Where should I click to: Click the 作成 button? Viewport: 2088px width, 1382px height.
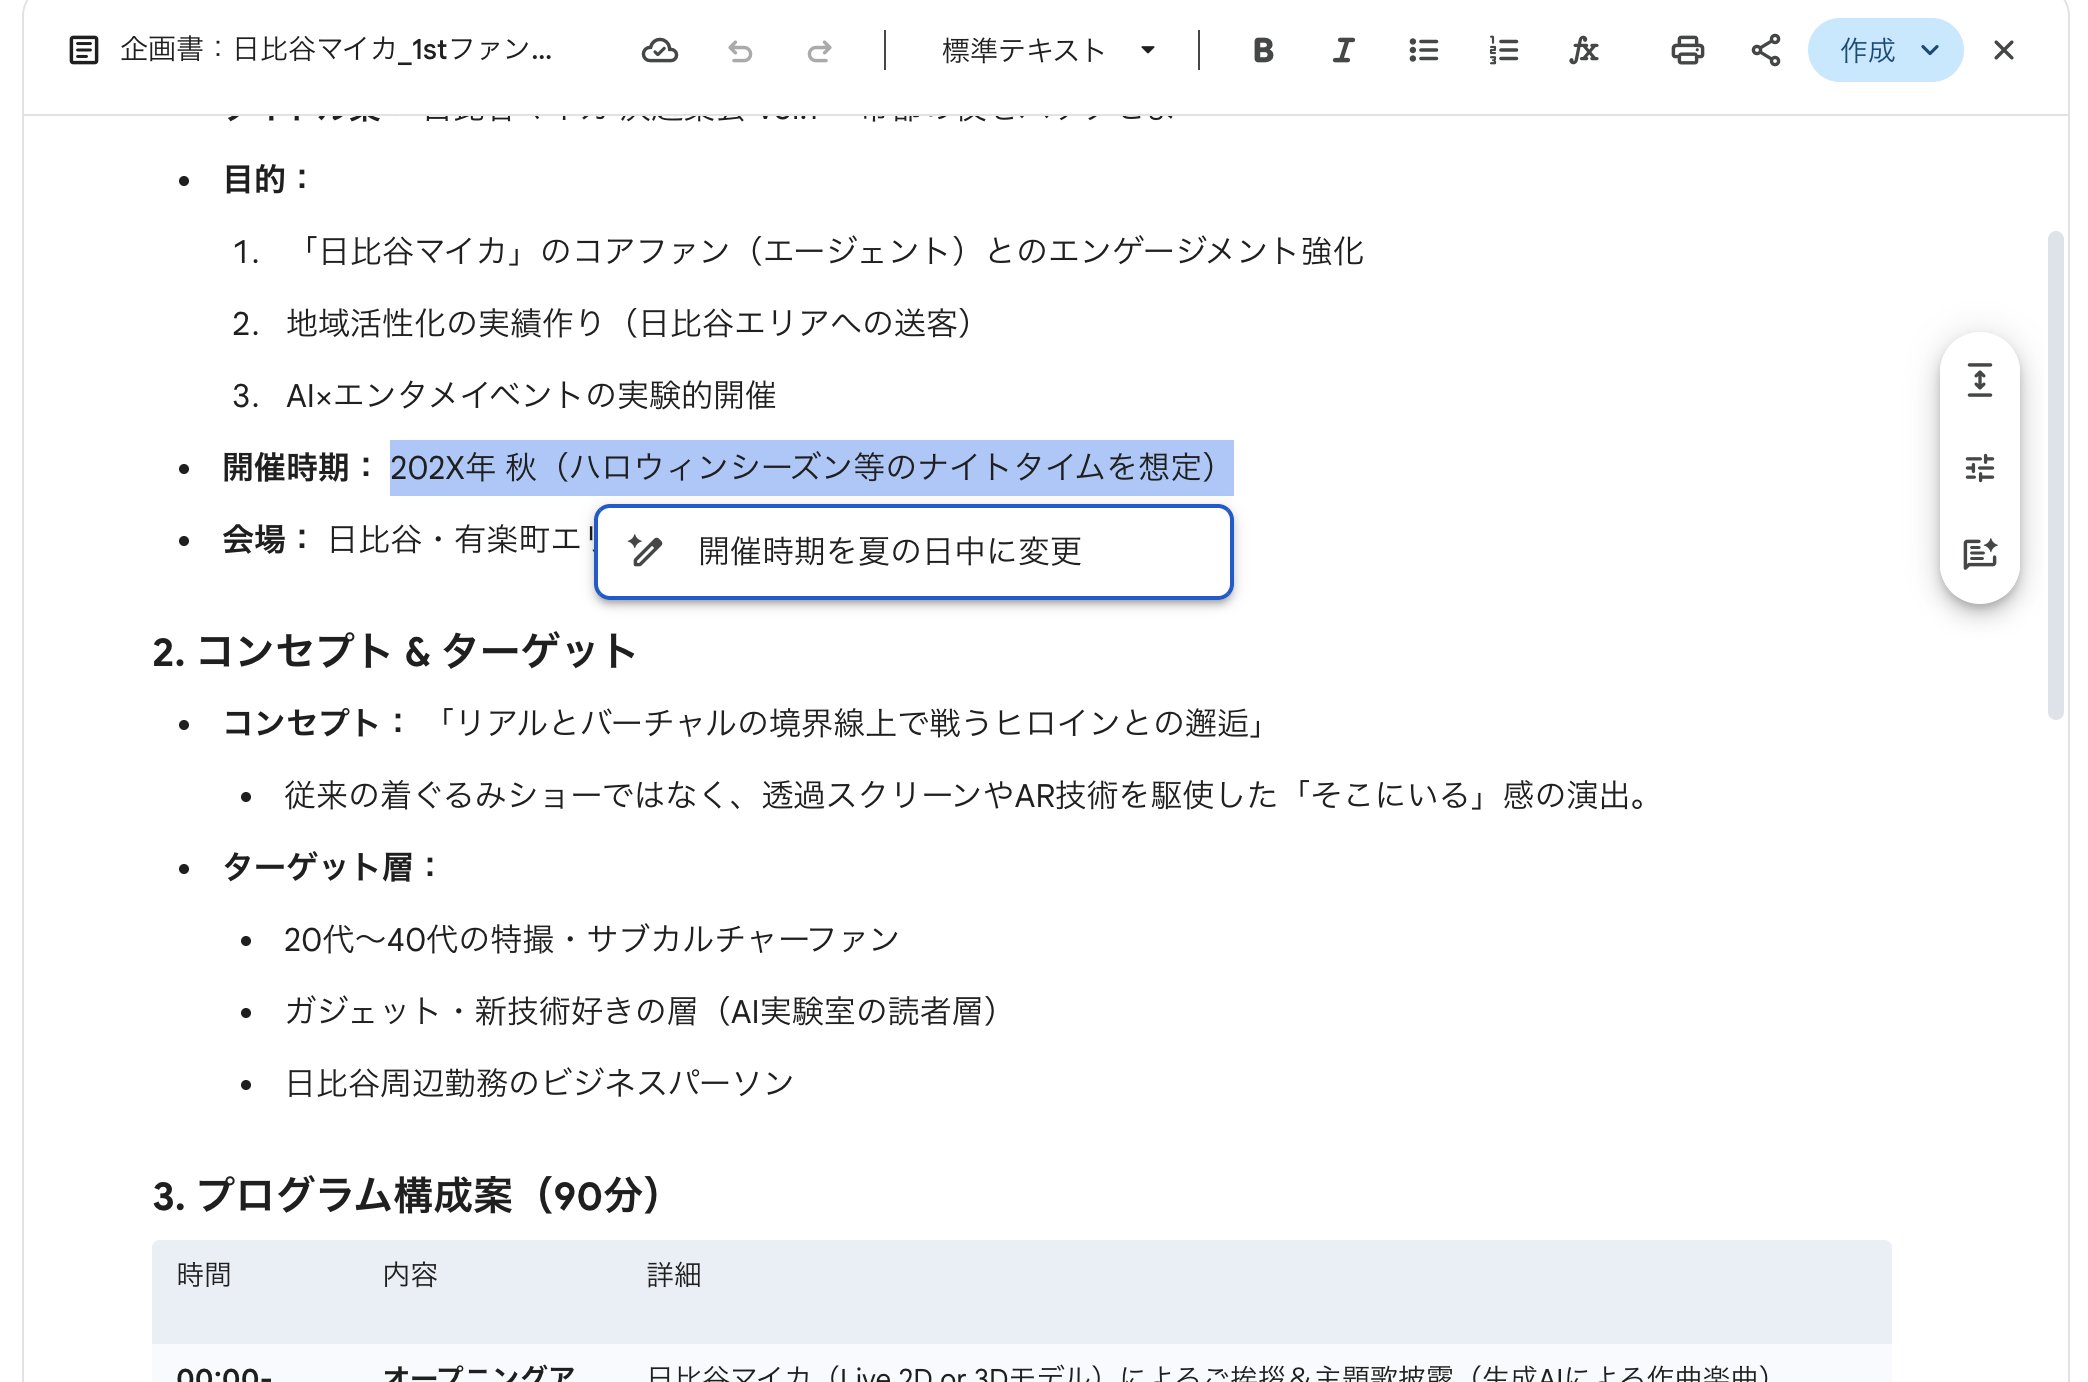click(1866, 50)
